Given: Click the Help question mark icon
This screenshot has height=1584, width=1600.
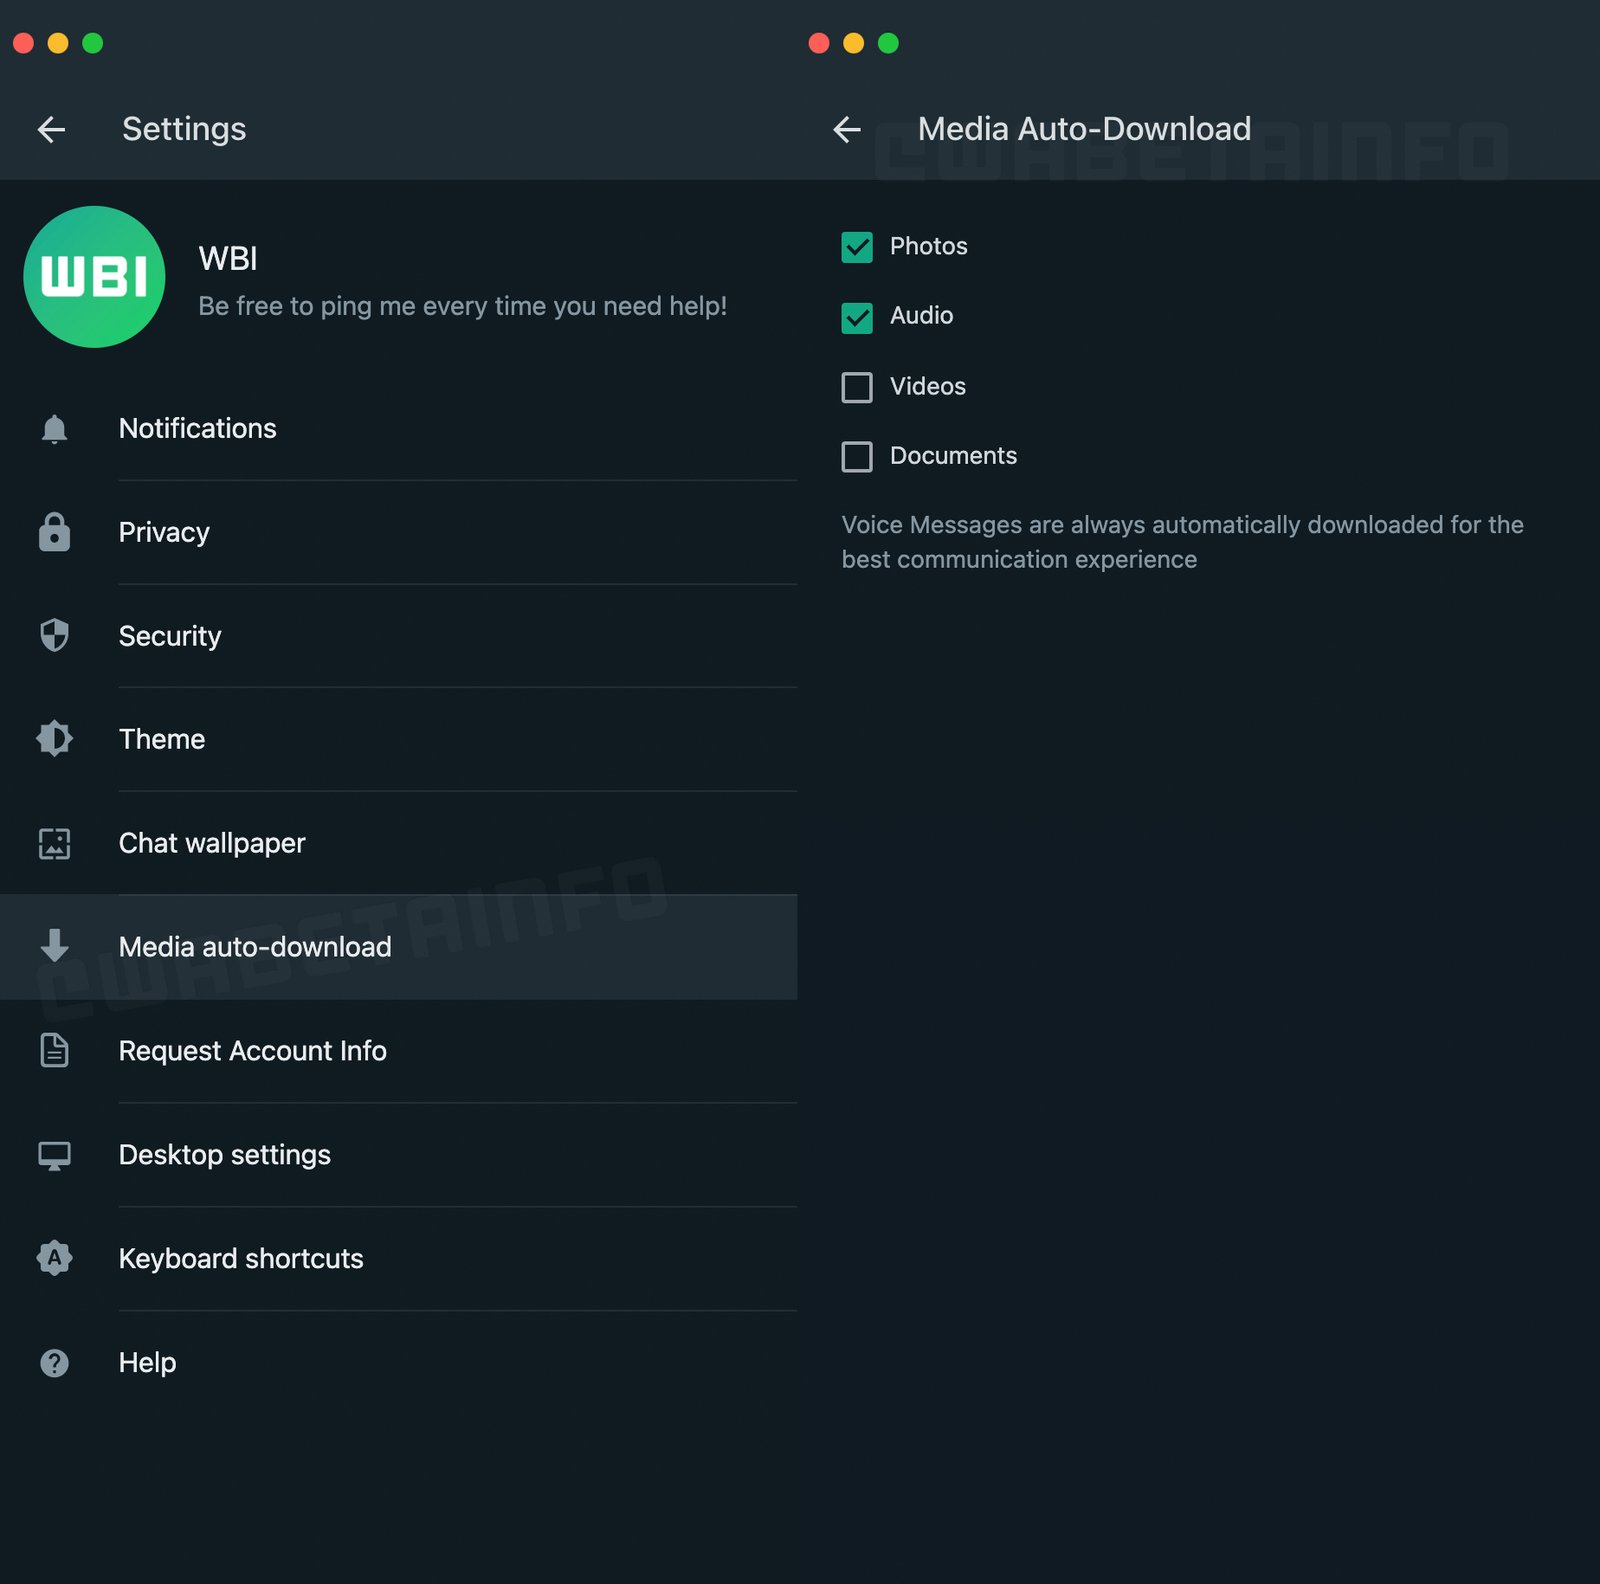Looking at the screenshot, I should [54, 1362].
